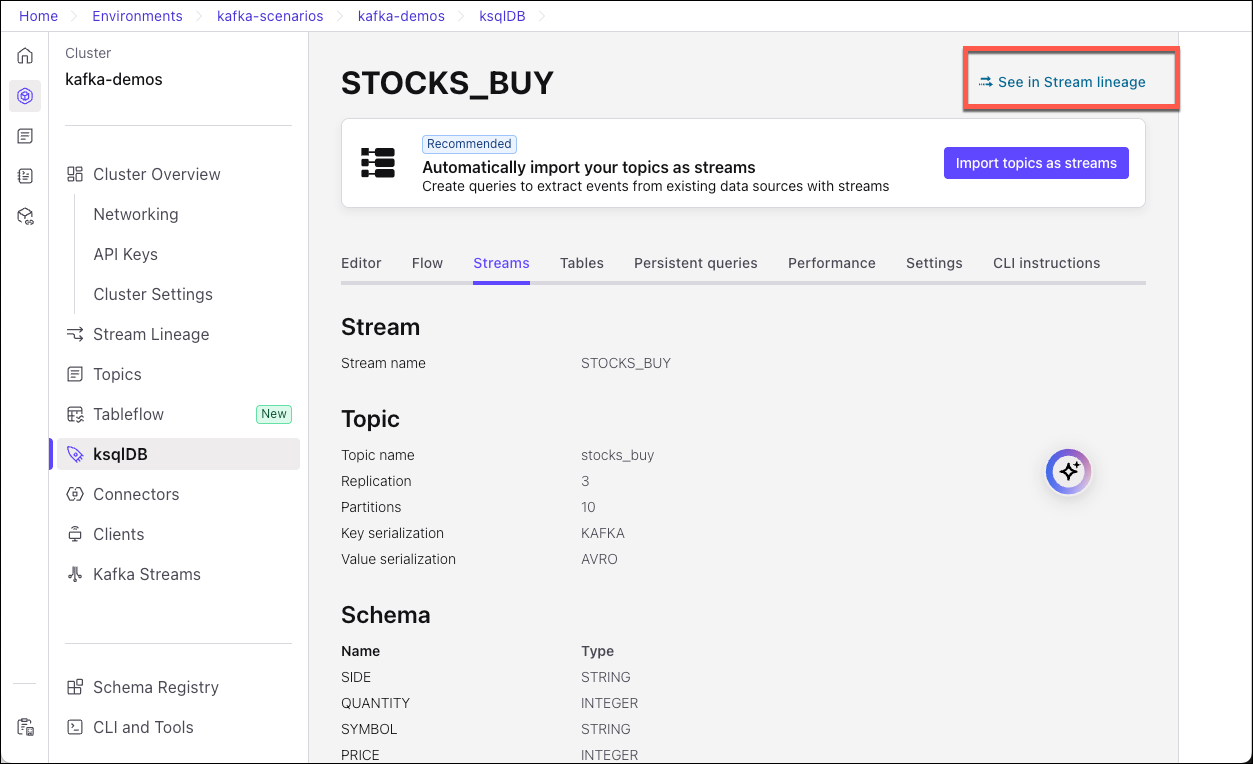1253x764 pixels.
Task: Open Cluster Overview in sidebar
Action: 156,174
